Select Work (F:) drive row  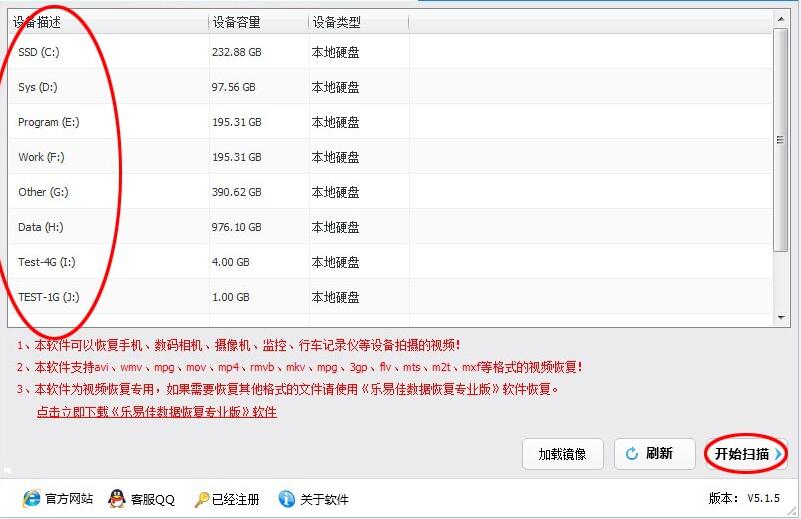[390, 157]
